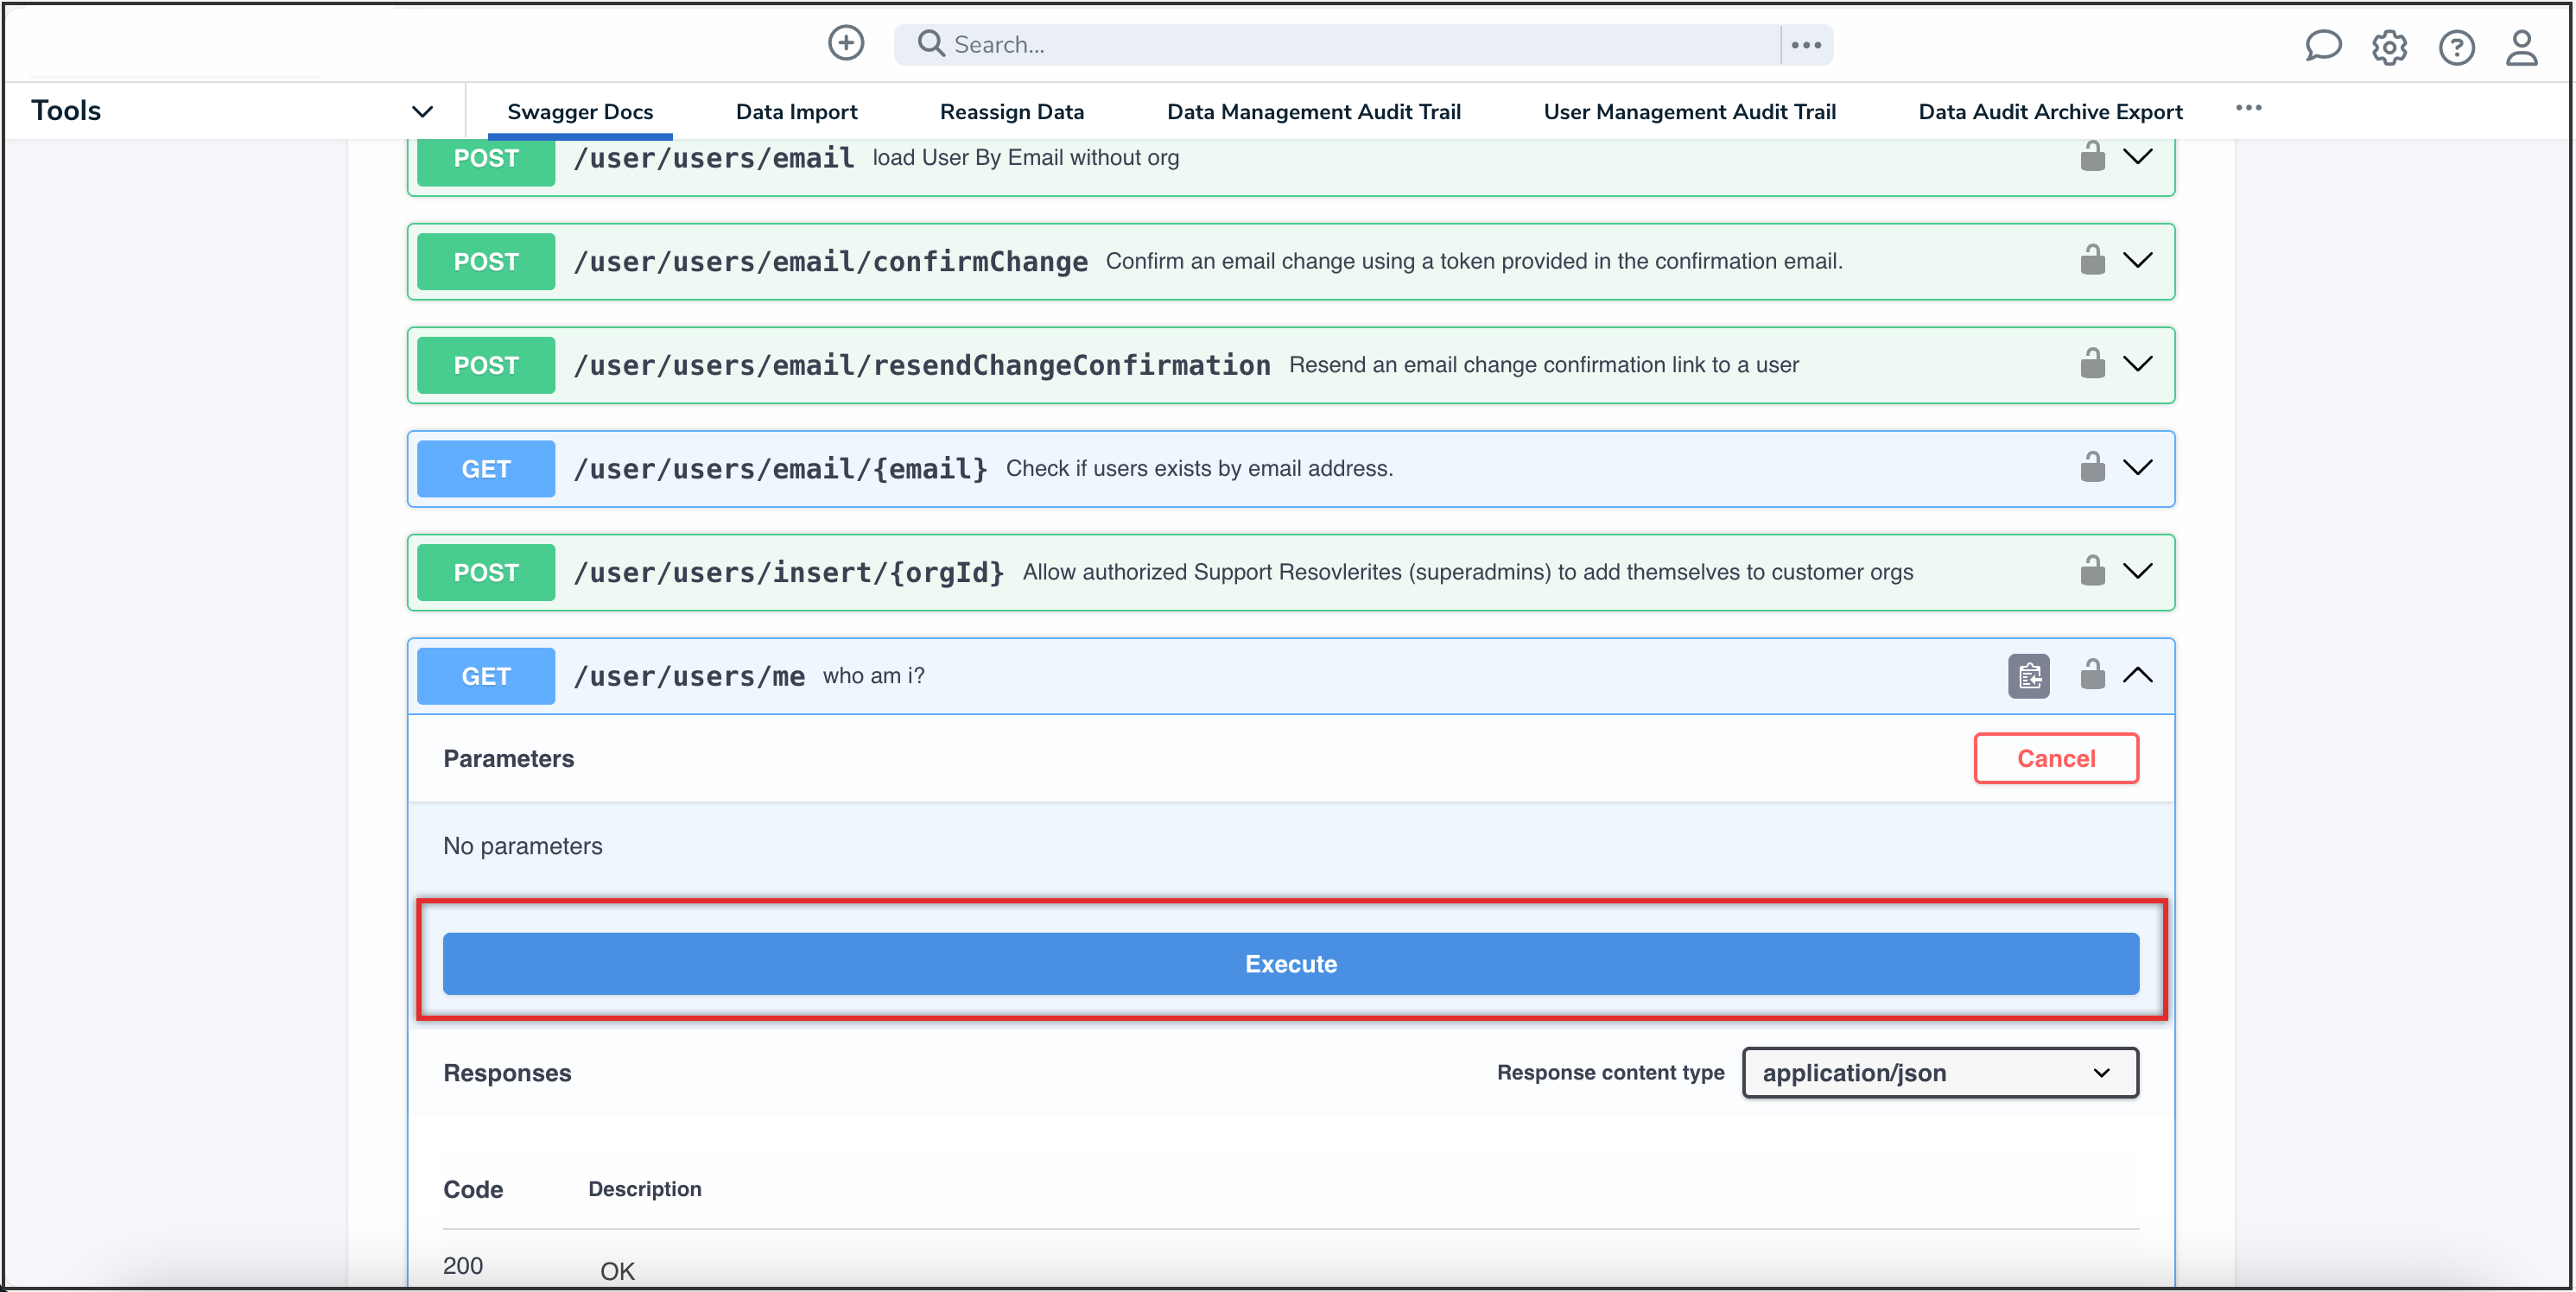The image size is (2576, 1292).
Task: Toggle lock on /user/users/insert/{orgId} endpoint
Action: [2092, 571]
